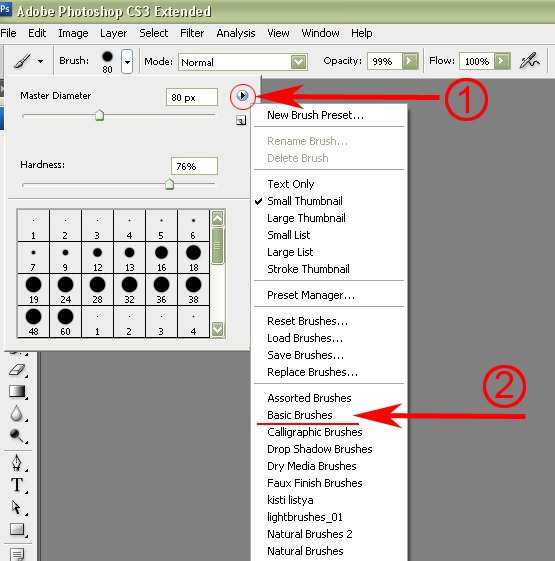
Task: Click the Hardness slider handle
Action: click(169, 184)
